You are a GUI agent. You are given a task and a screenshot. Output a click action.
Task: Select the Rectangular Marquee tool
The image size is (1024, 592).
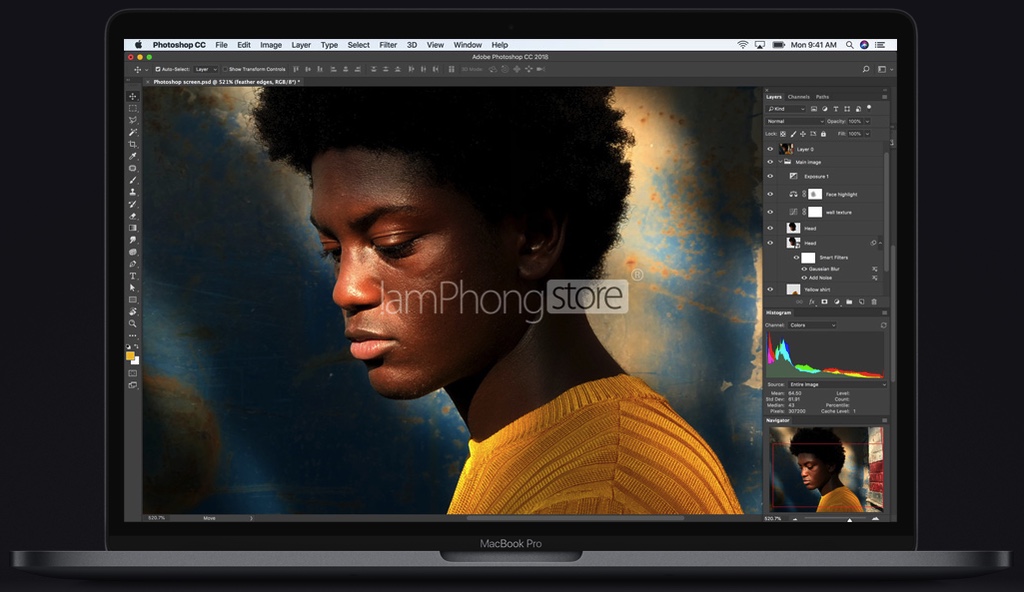coord(133,108)
